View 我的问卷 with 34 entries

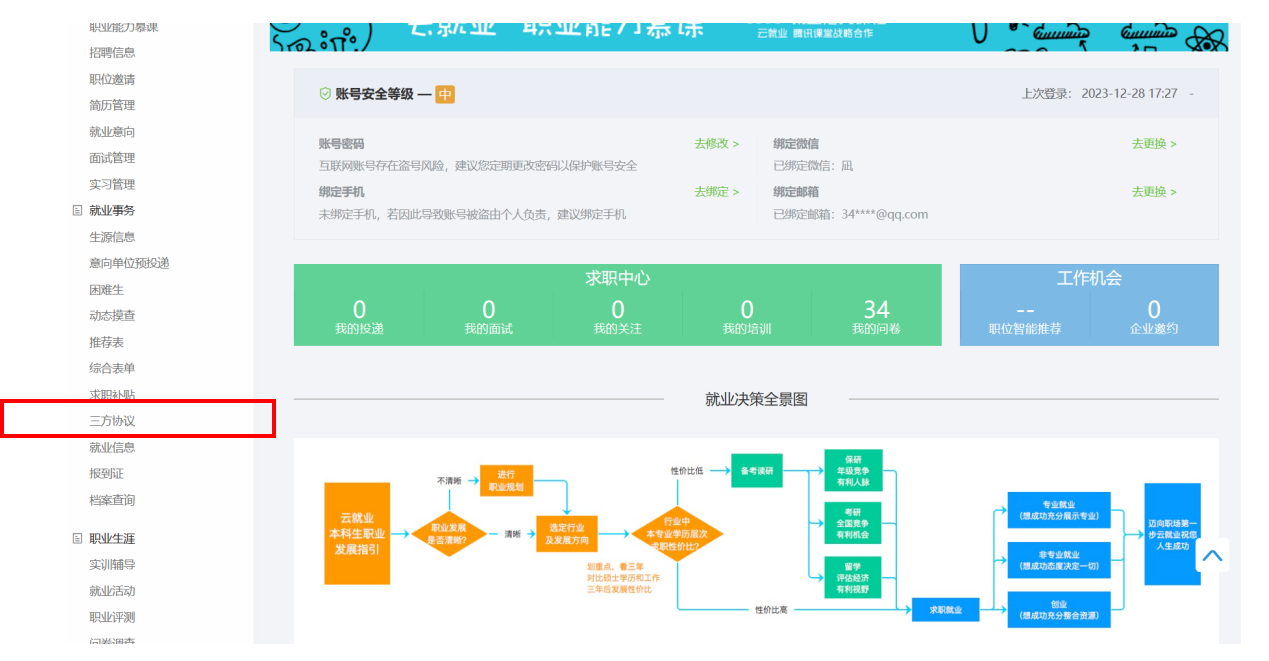click(x=876, y=317)
